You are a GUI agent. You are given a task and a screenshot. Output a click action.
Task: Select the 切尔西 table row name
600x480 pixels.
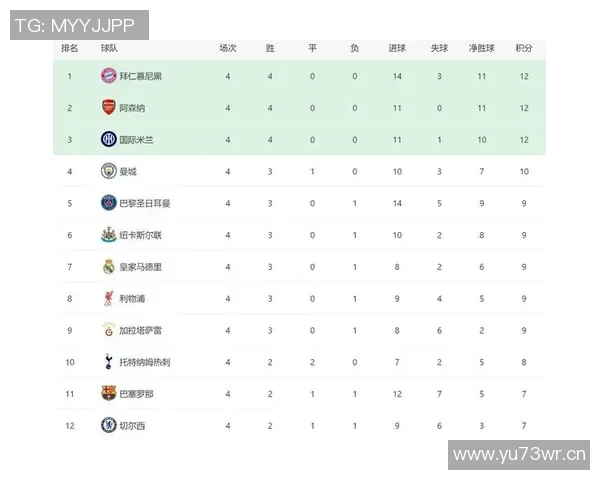pyautogui.click(x=131, y=426)
